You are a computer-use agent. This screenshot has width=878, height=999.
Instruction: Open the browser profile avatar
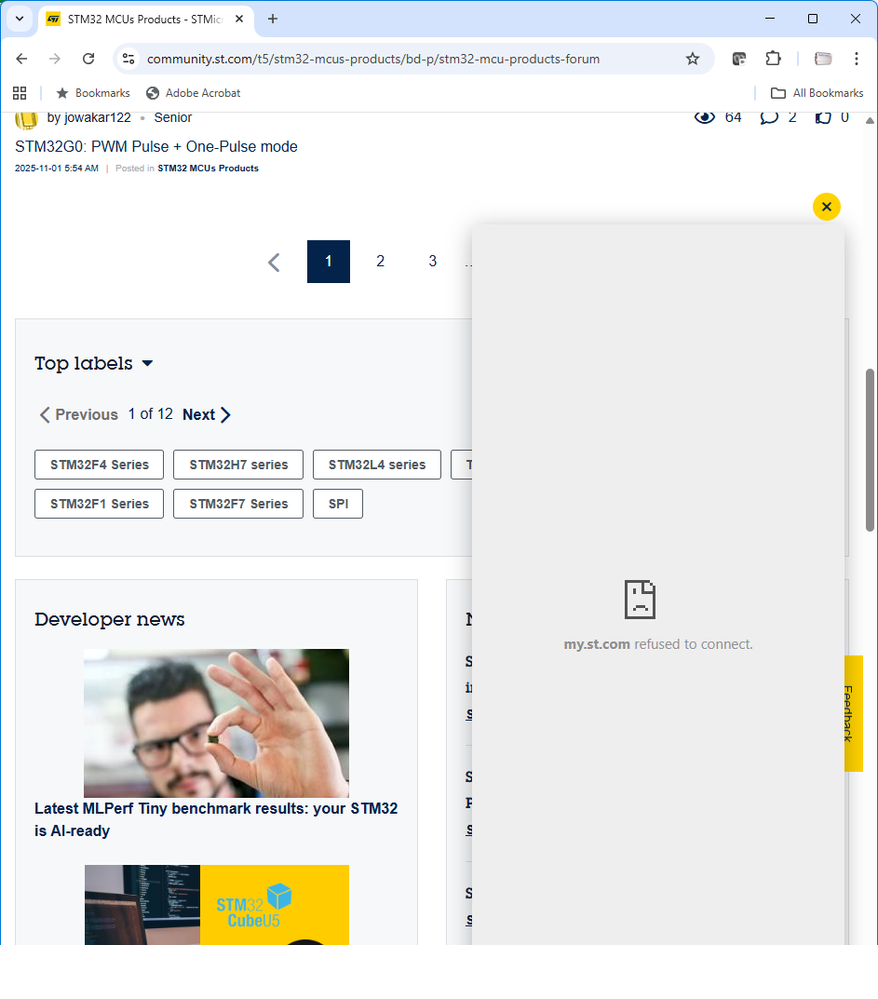[823, 59]
